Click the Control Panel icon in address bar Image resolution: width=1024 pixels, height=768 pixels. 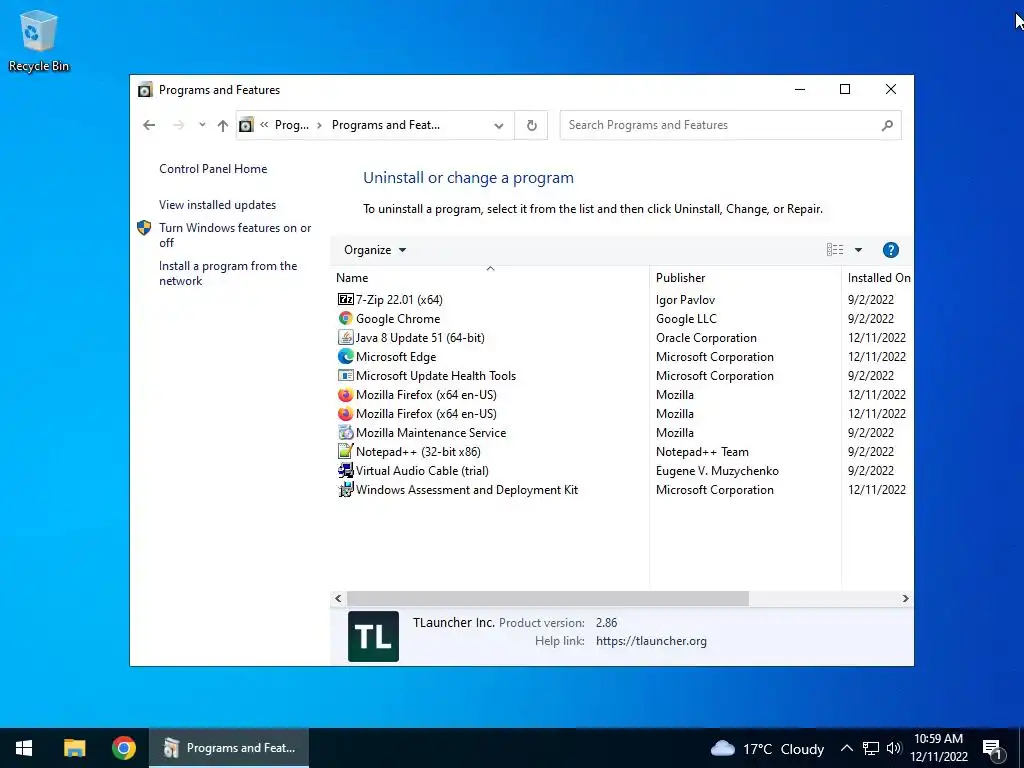(246, 125)
